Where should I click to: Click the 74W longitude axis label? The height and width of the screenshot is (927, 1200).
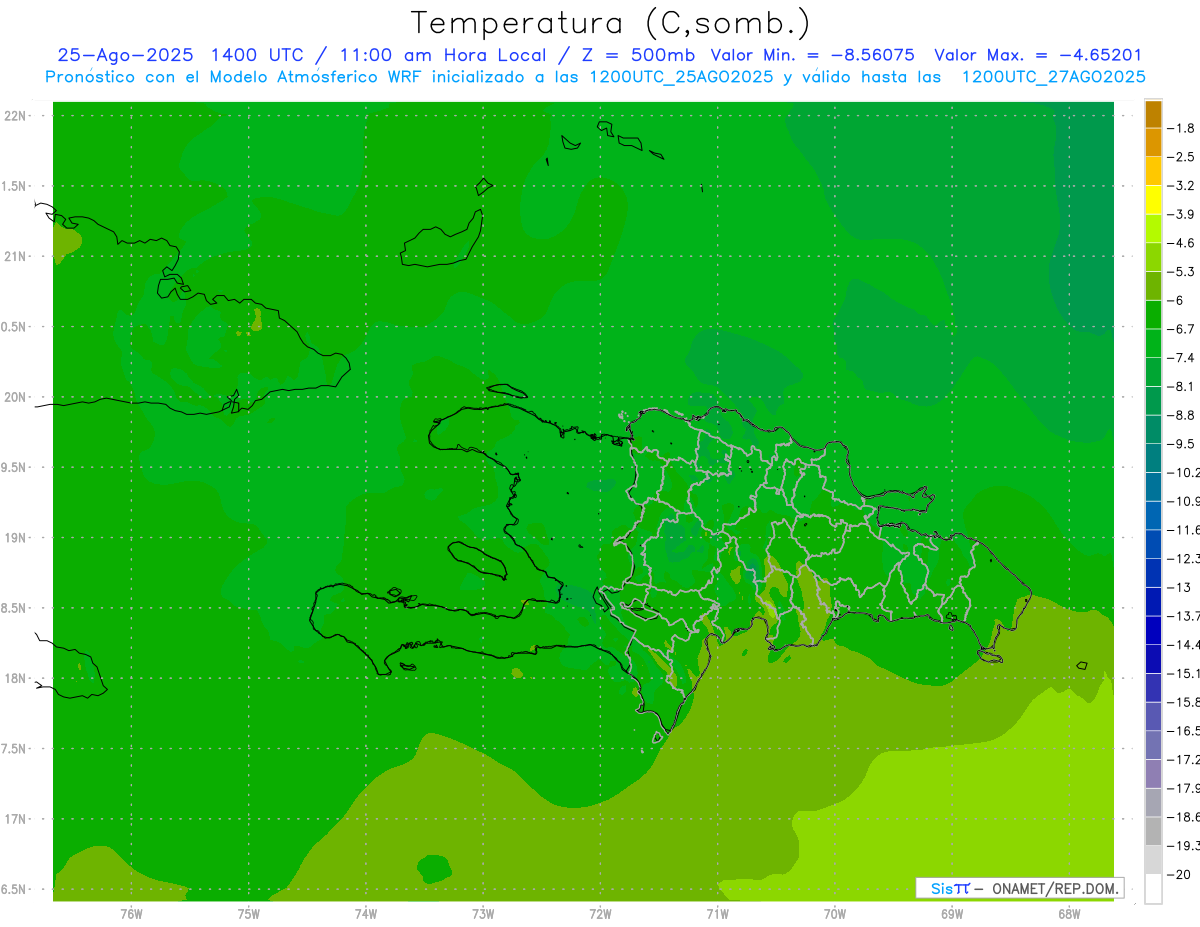pyautogui.click(x=365, y=914)
